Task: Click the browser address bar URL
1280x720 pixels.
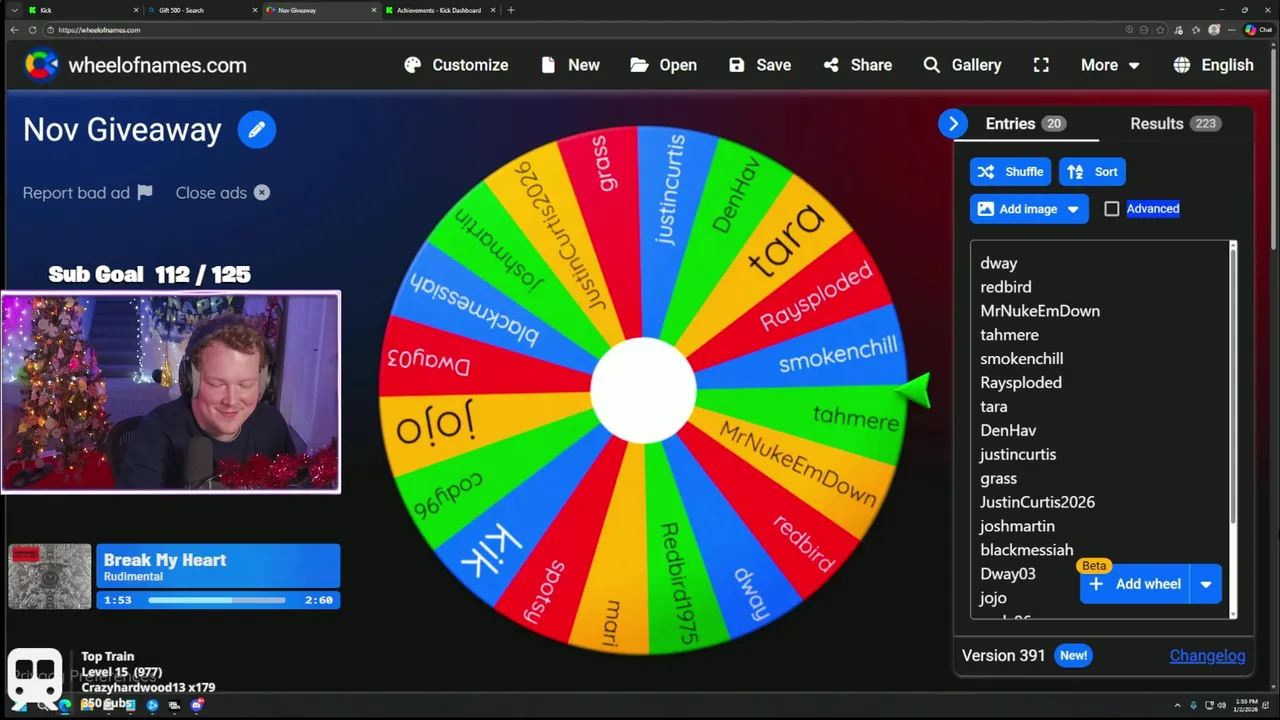Action: 99,30
